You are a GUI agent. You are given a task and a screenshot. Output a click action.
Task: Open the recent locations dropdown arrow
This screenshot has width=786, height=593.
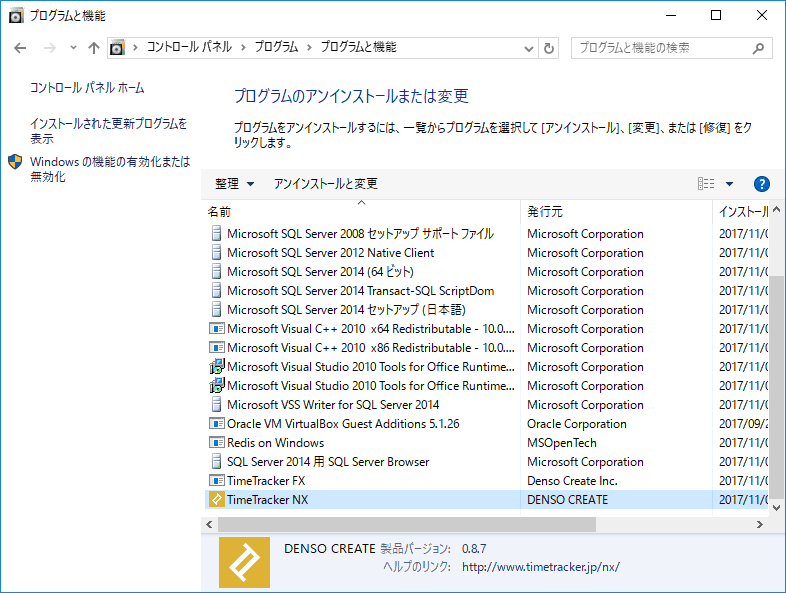(x=73, y=48)
